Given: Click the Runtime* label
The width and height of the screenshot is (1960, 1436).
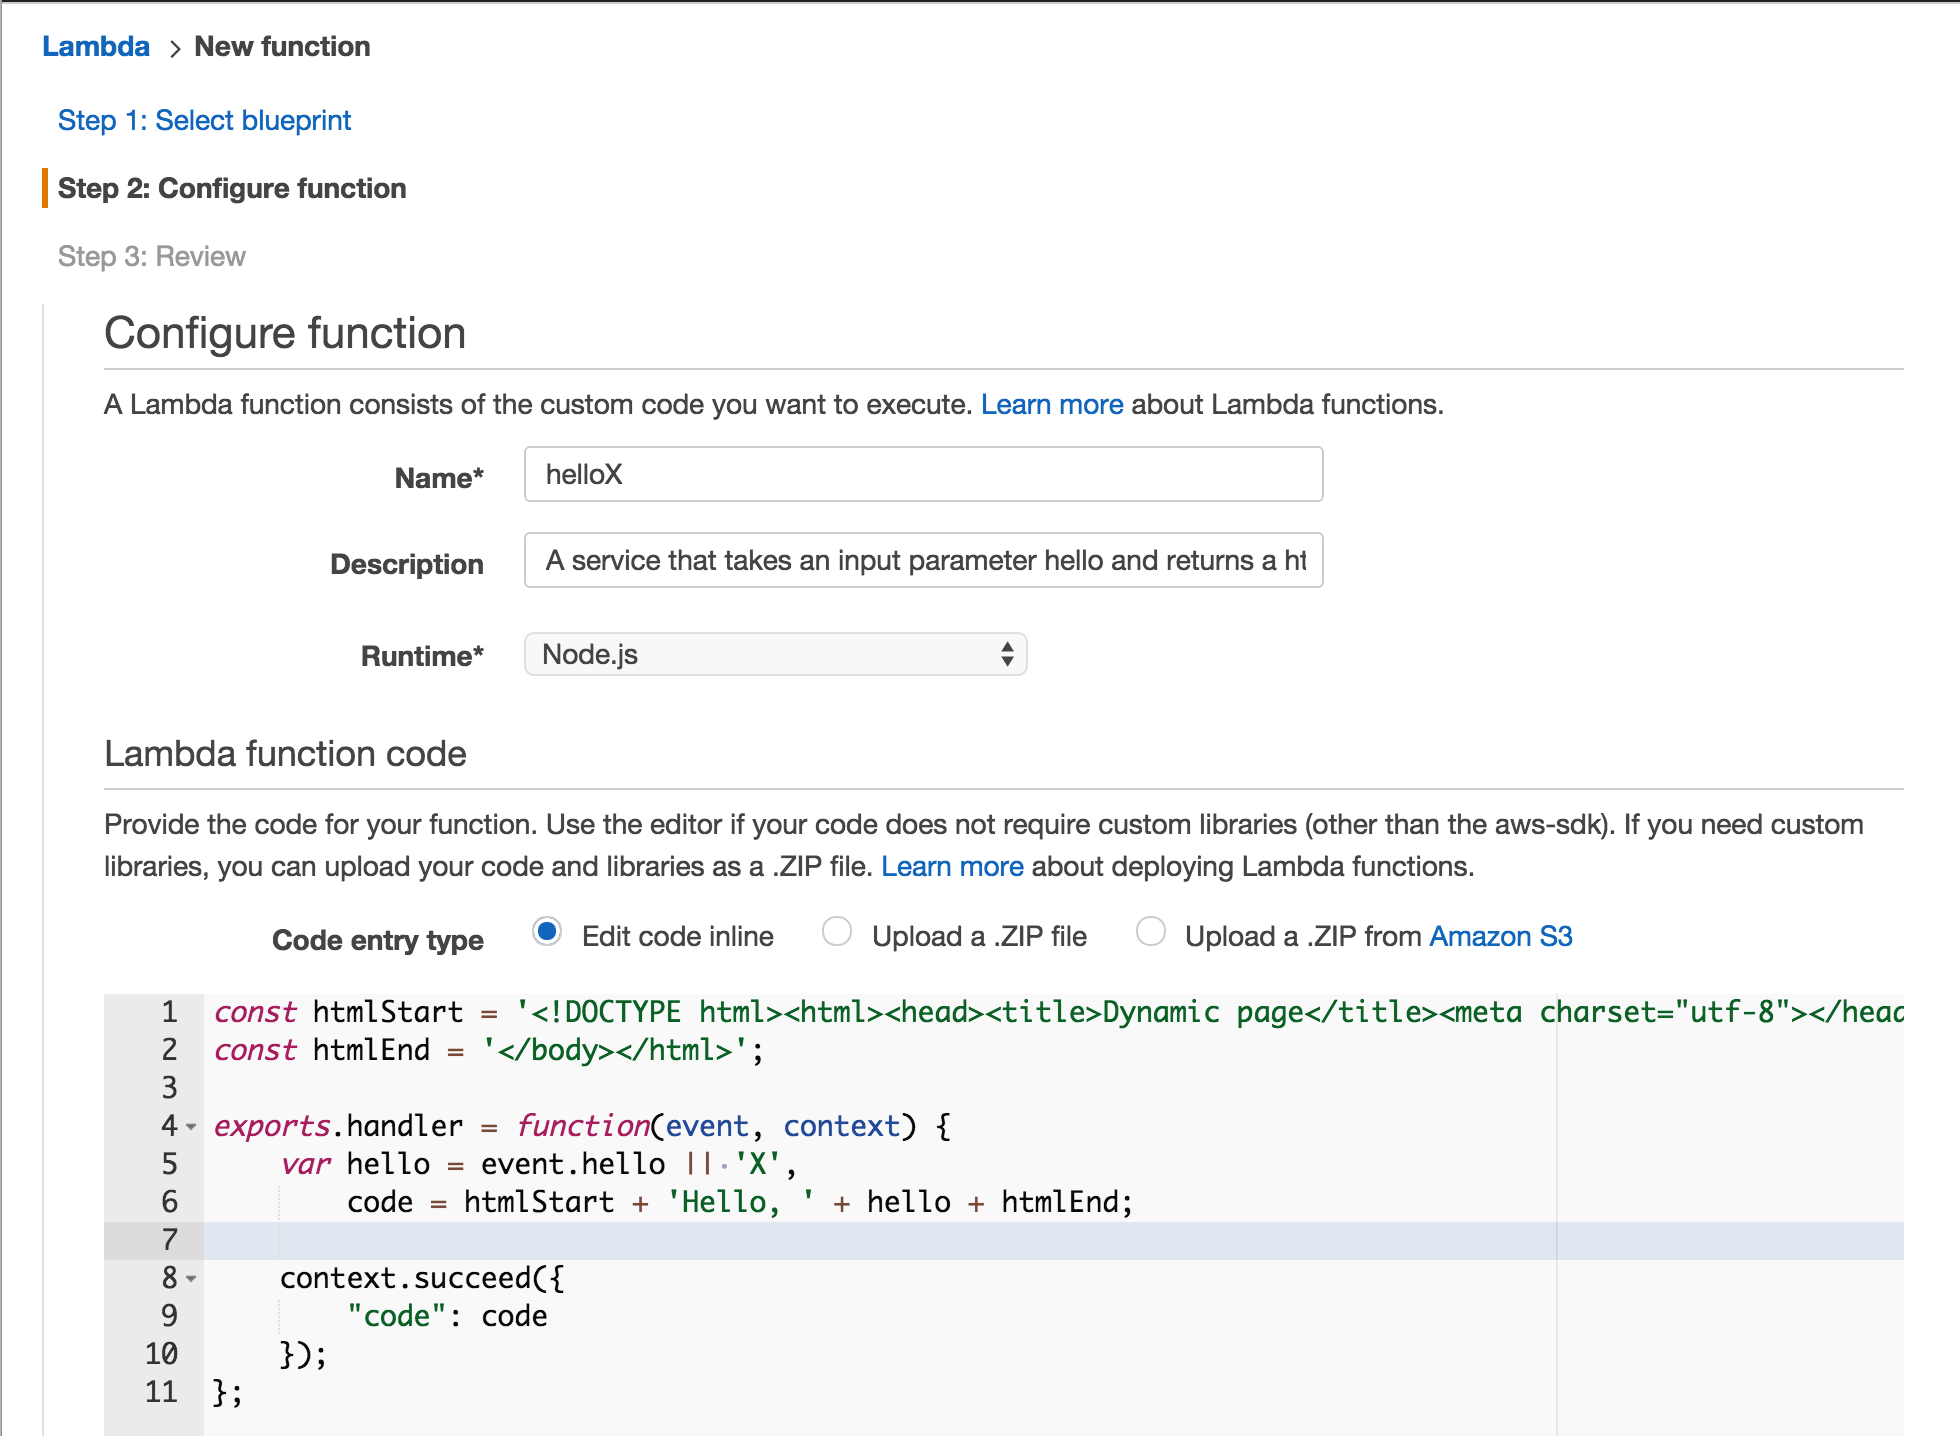Looking at the screenshot, I should point(422,657).
